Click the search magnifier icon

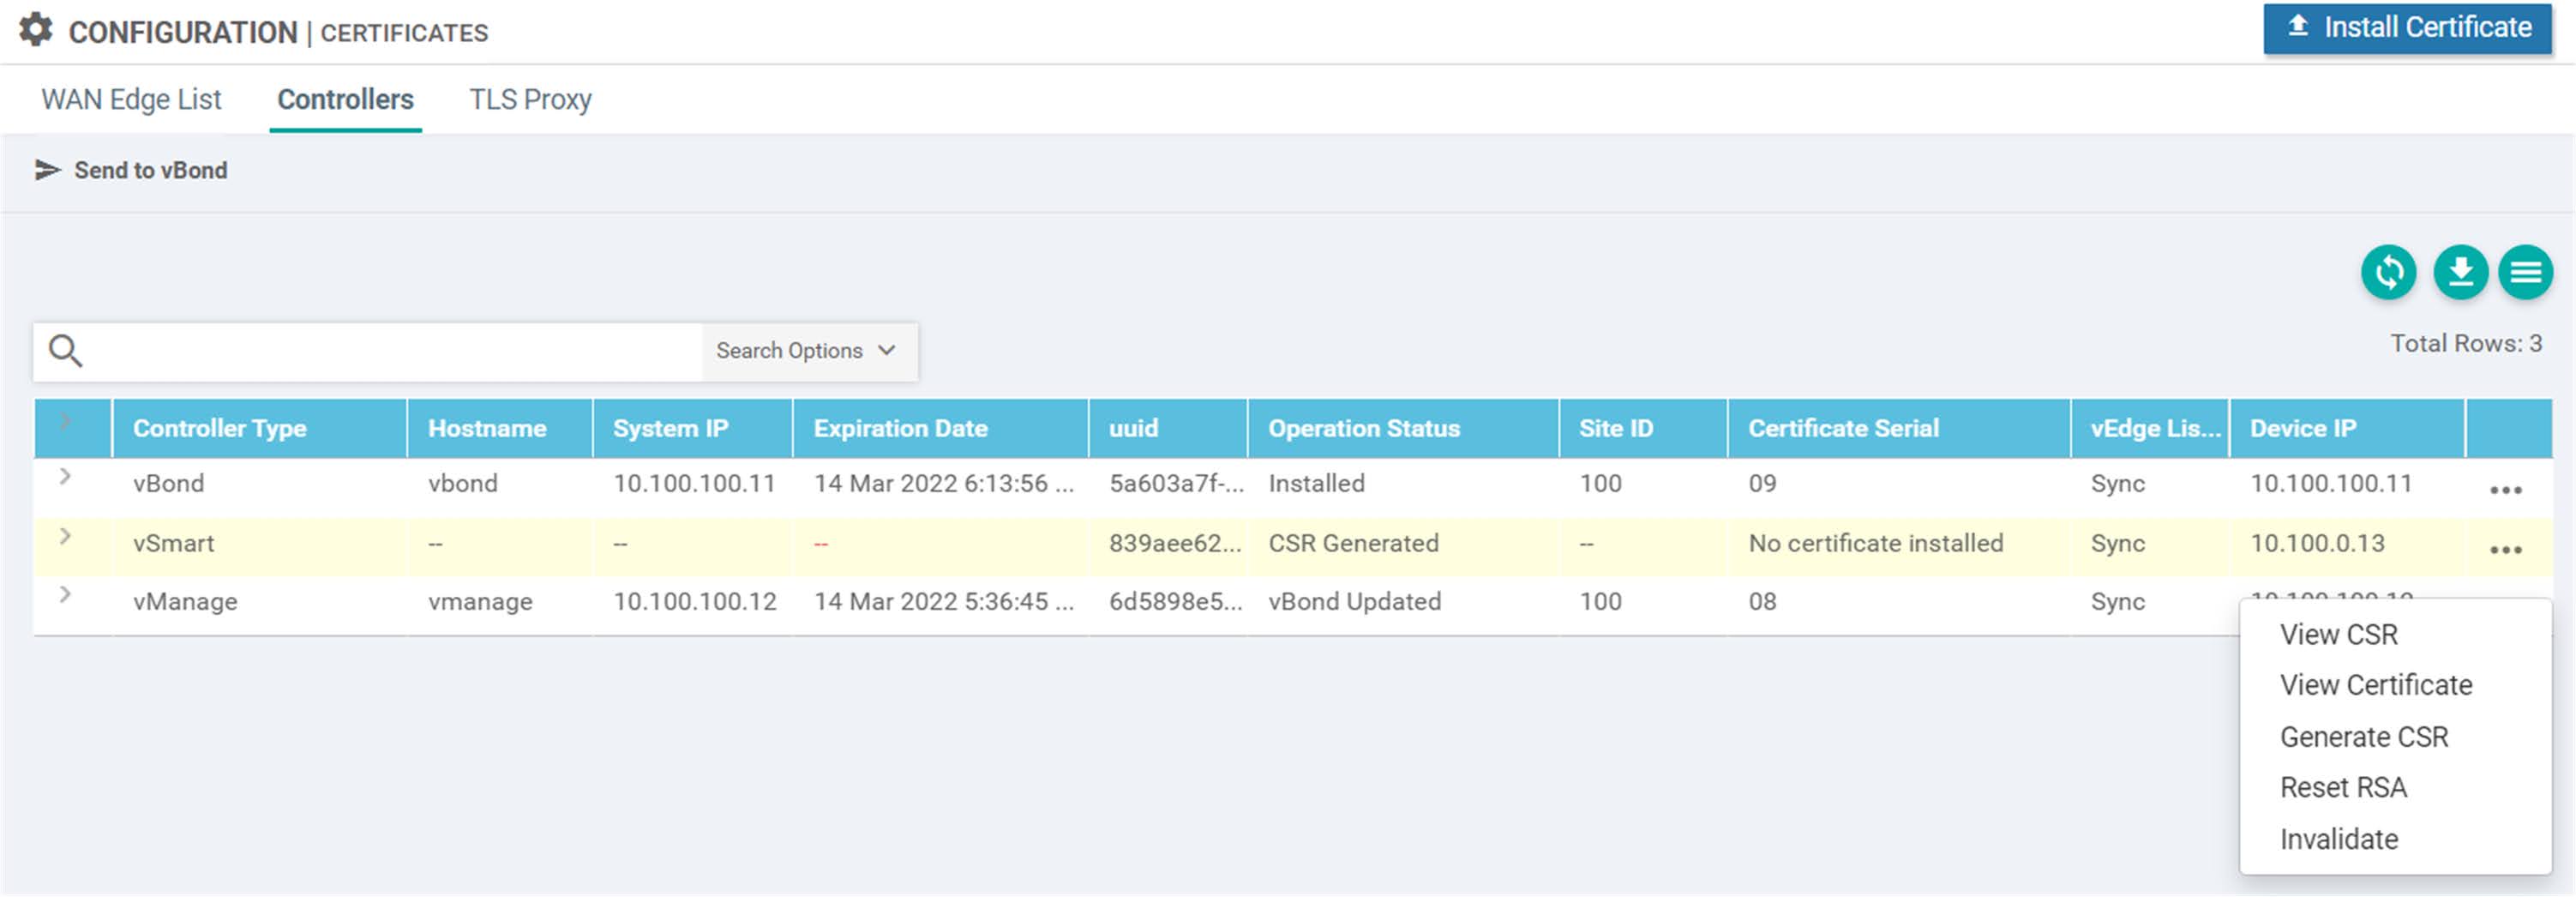tap(66, 351)
